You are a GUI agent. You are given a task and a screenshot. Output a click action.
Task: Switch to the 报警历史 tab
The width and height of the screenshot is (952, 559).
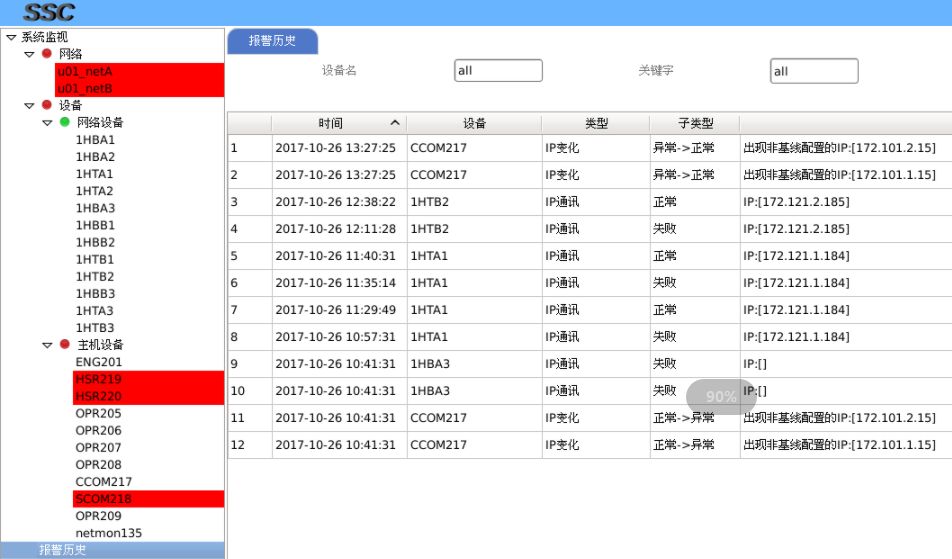tap(272, 41)
